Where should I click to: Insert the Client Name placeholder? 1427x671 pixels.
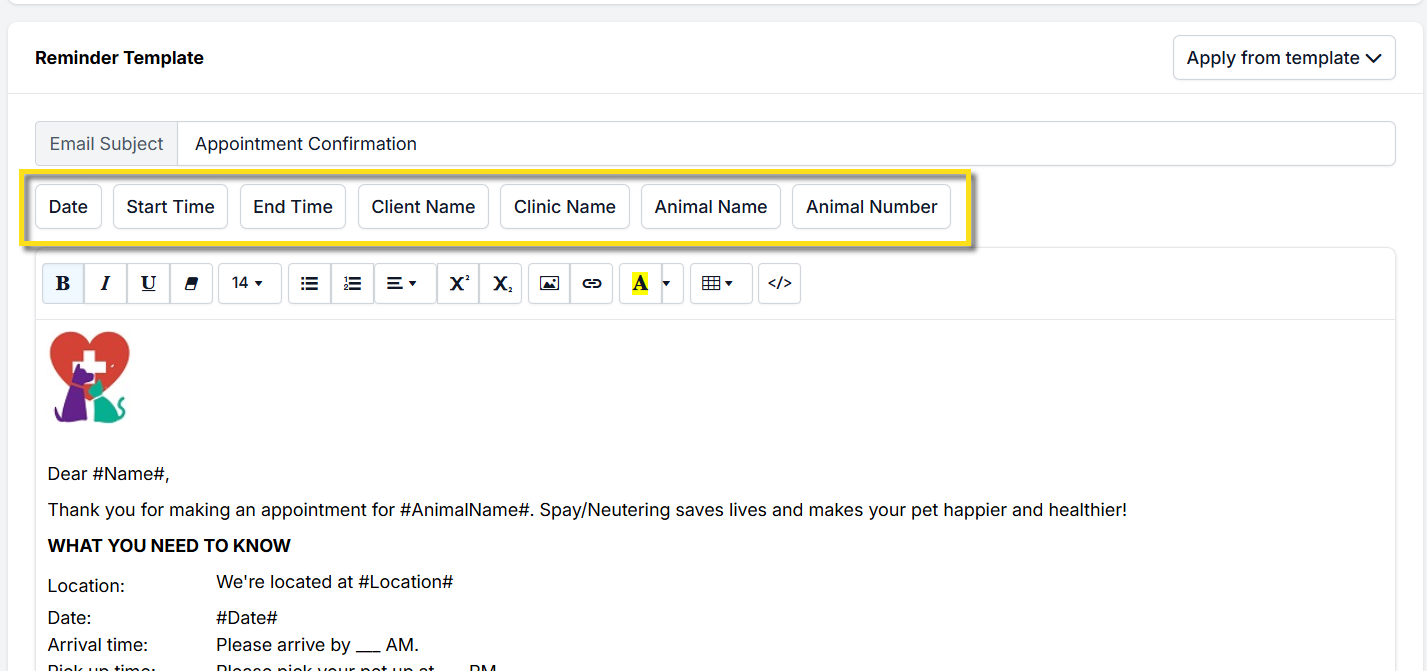tap(423, 207)
